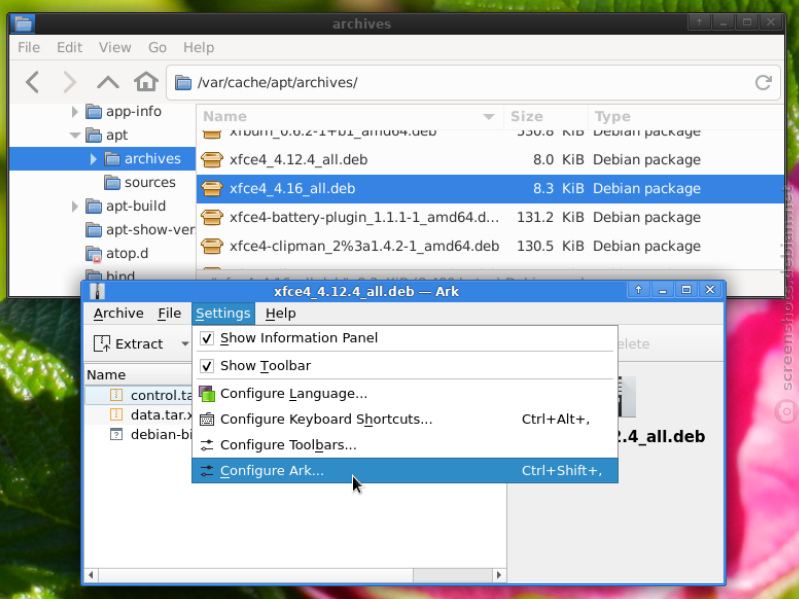
Task: Toggle Show Toolbar checkbox
Action: (206, 366)
